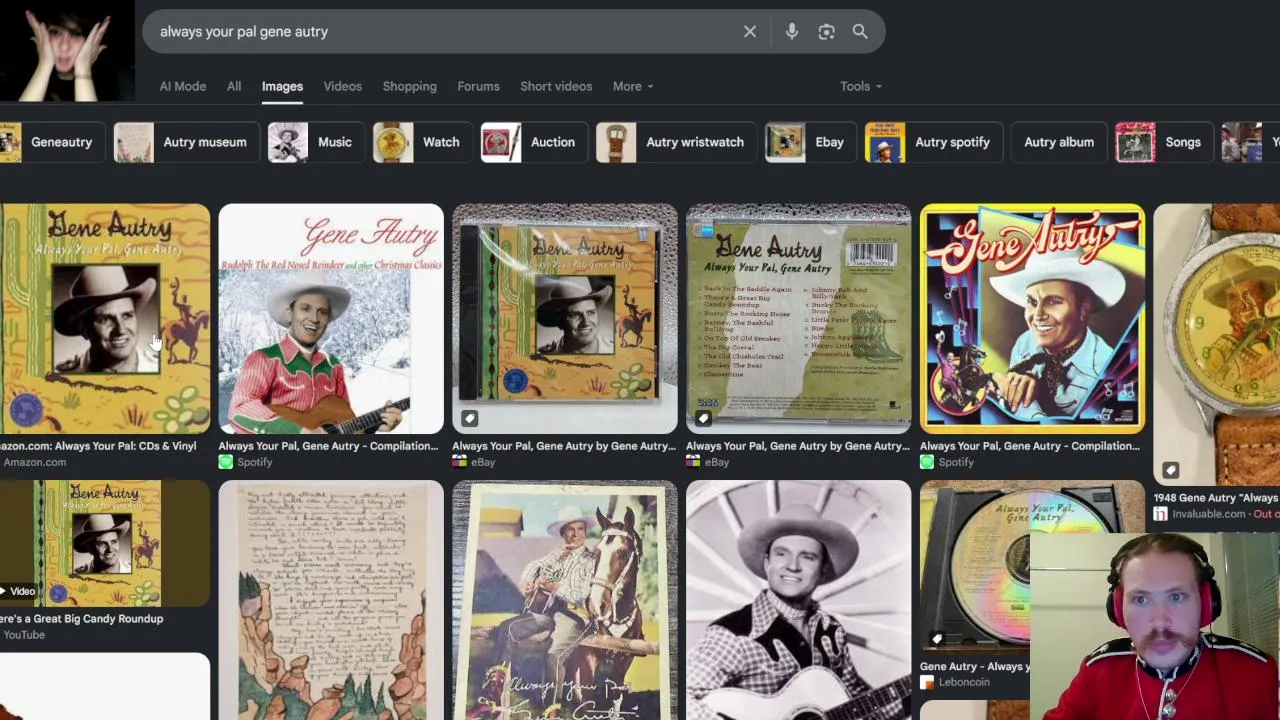
Task: Click Autry wristwatch chip thumbnail icon
Action: pyautogui.click(x=616, y=142)
